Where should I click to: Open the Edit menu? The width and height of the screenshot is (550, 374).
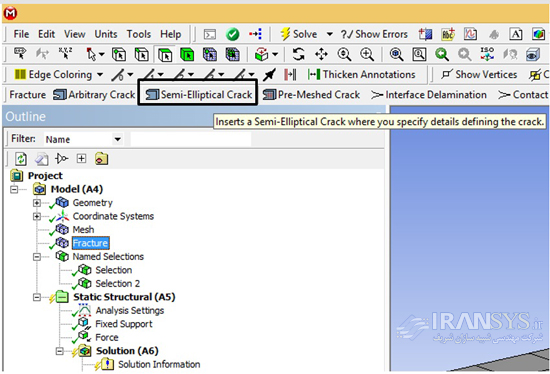[46, 34]
